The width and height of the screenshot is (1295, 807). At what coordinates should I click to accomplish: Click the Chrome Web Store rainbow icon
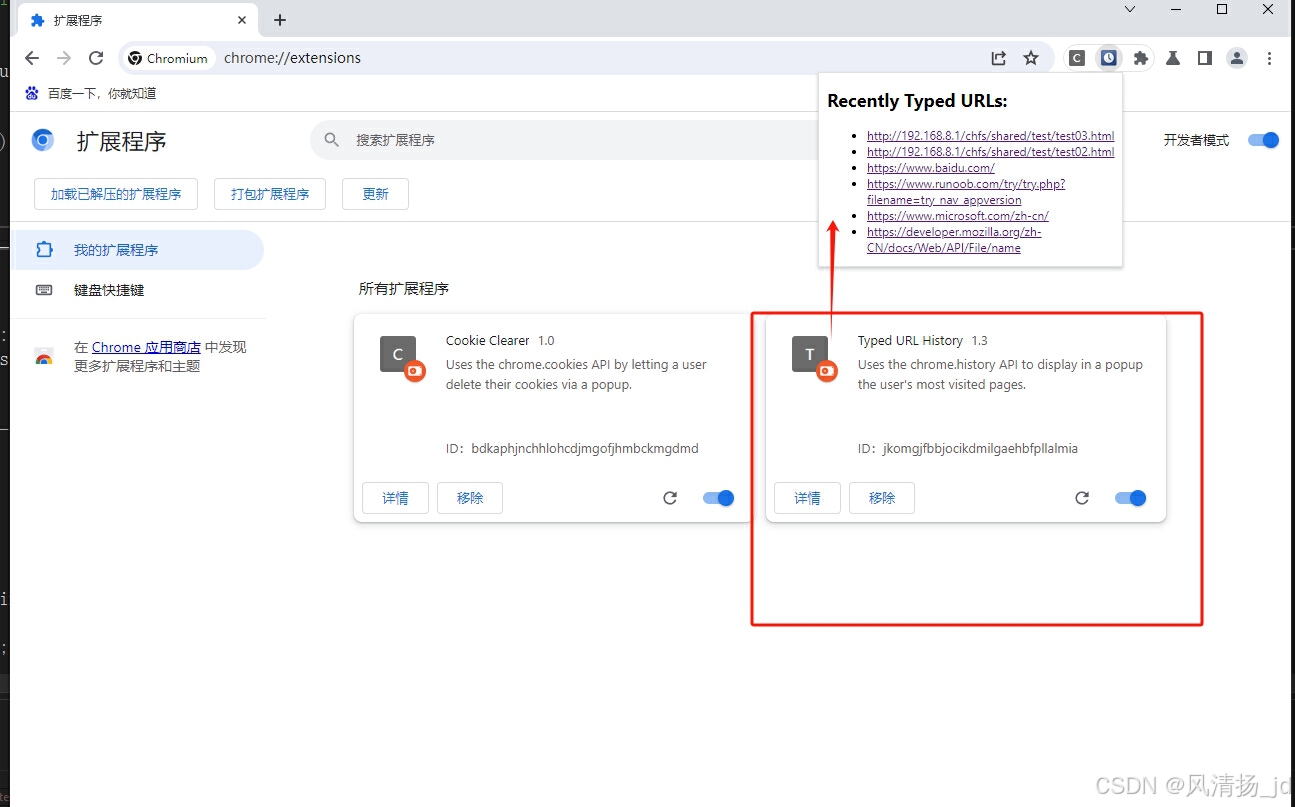click(44, 357)
